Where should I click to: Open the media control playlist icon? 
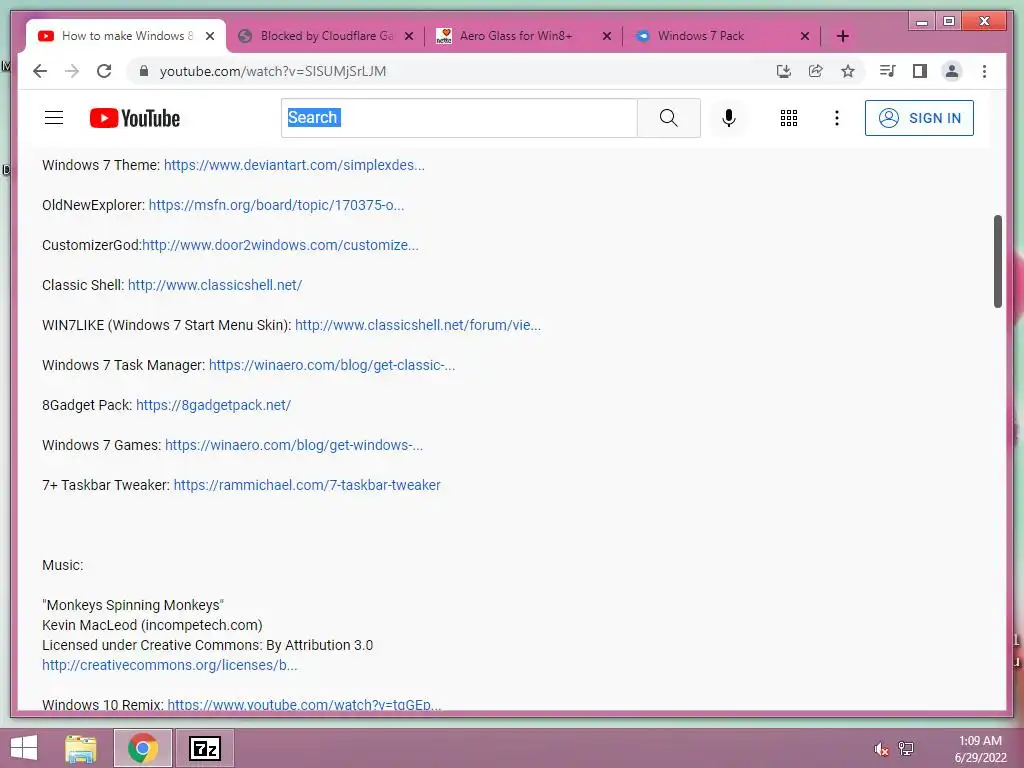[888, 71]
